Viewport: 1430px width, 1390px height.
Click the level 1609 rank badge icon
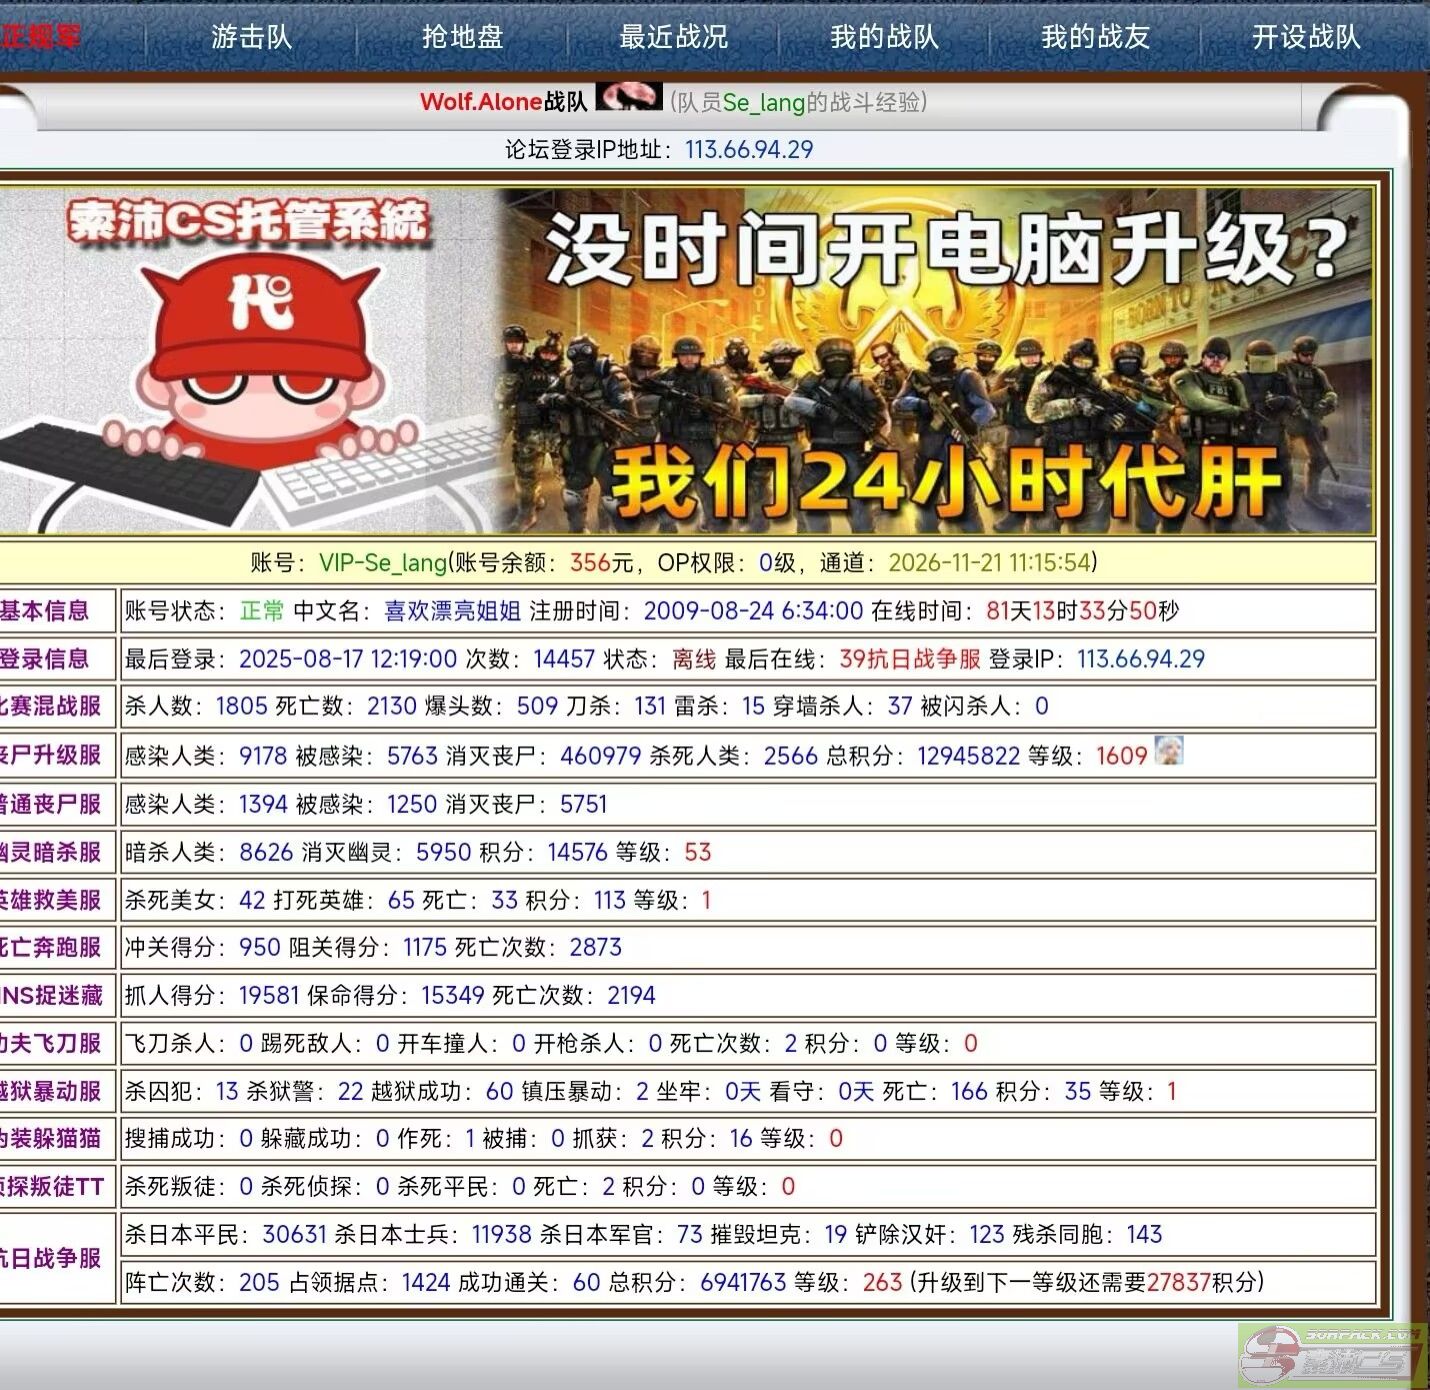[1168, 751]
